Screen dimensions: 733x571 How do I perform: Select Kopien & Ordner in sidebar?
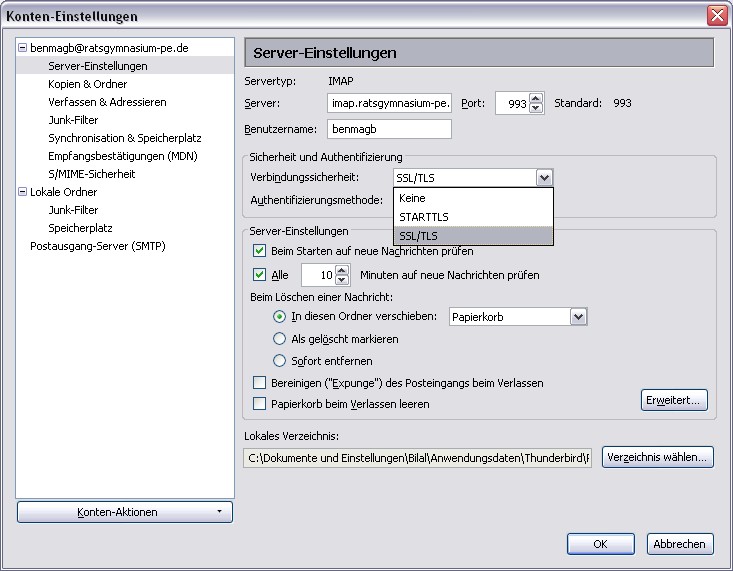point(87,84)
